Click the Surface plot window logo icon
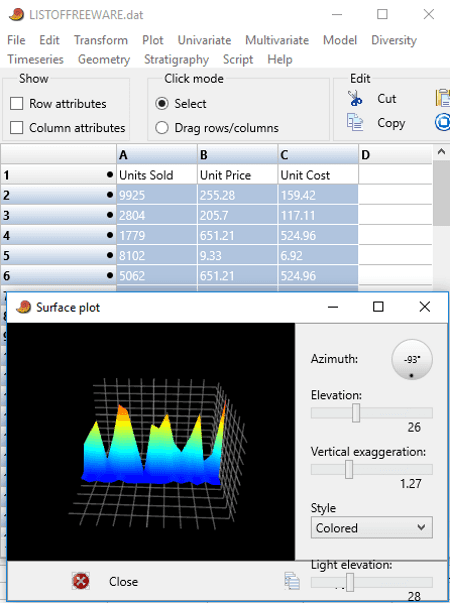450x603 pixels. click(23, 307)
